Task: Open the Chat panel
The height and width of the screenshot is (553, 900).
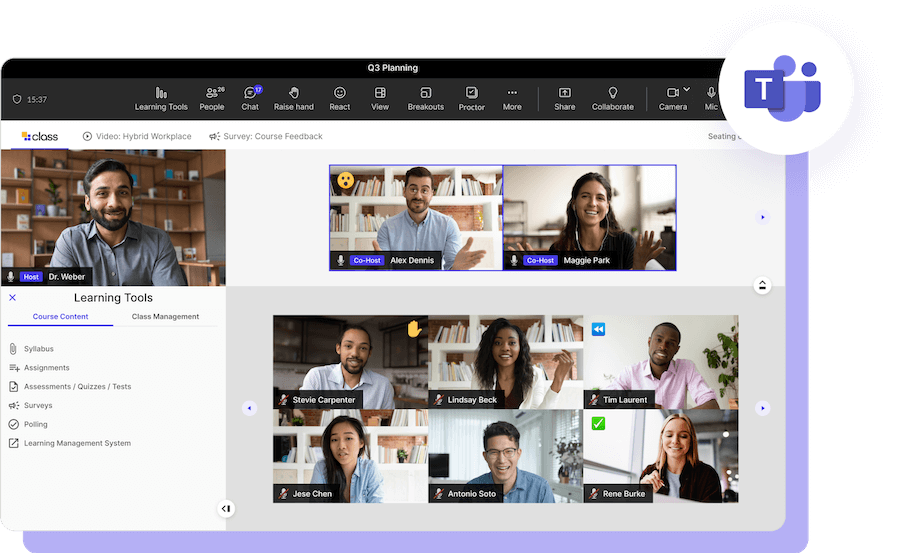Action: pyautogui.click(x=250, y=98)
